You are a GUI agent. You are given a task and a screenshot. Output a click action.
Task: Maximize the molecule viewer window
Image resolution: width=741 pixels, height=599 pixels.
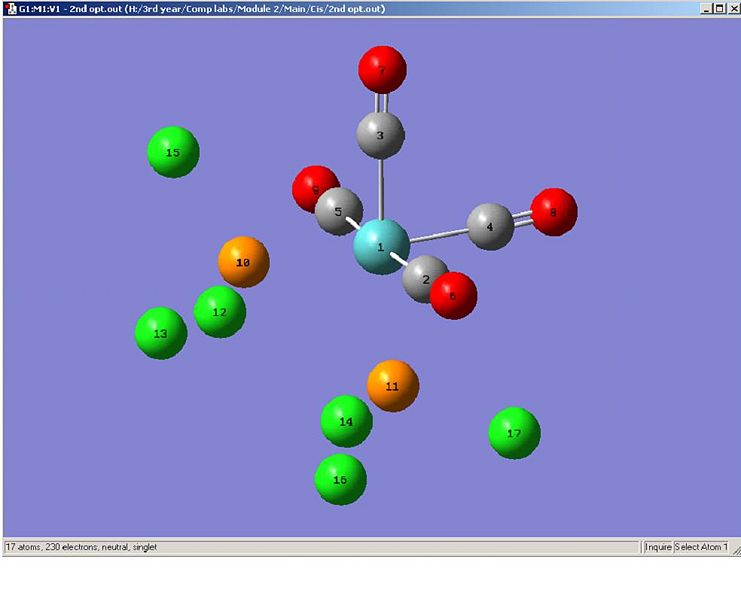[x=719, y=9]
